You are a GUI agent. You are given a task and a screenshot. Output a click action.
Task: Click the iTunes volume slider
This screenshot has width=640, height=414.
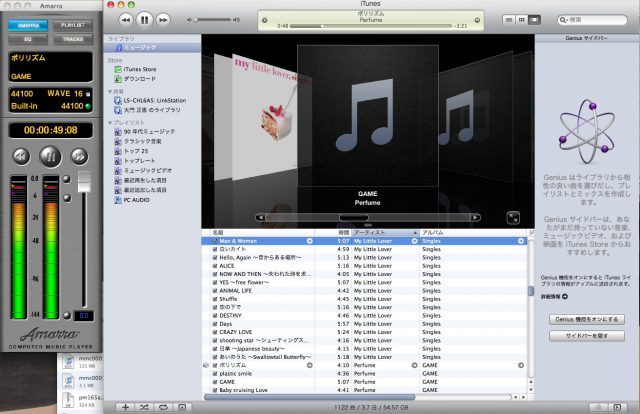point(213,20)
